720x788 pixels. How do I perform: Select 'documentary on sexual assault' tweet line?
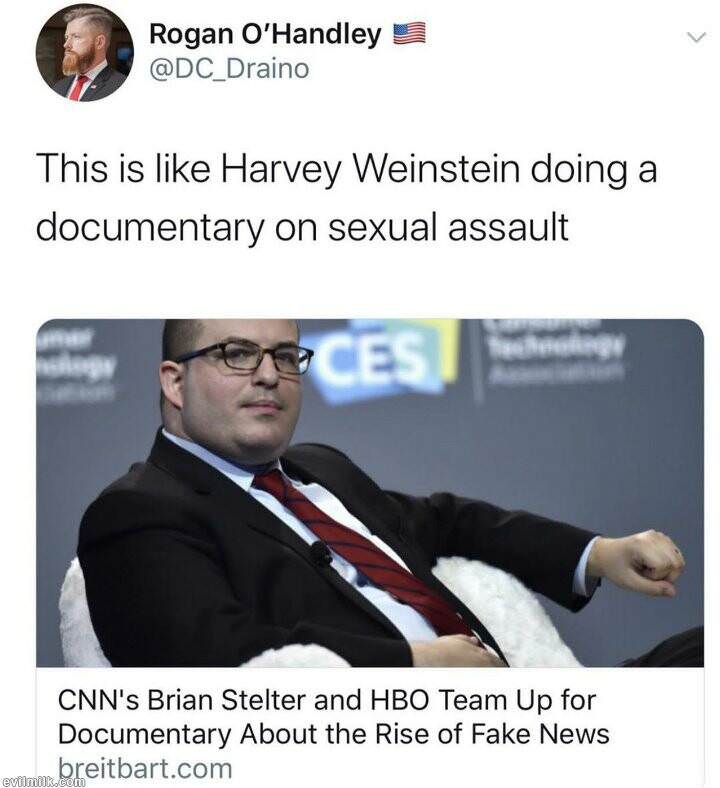(x=302, y=227)
